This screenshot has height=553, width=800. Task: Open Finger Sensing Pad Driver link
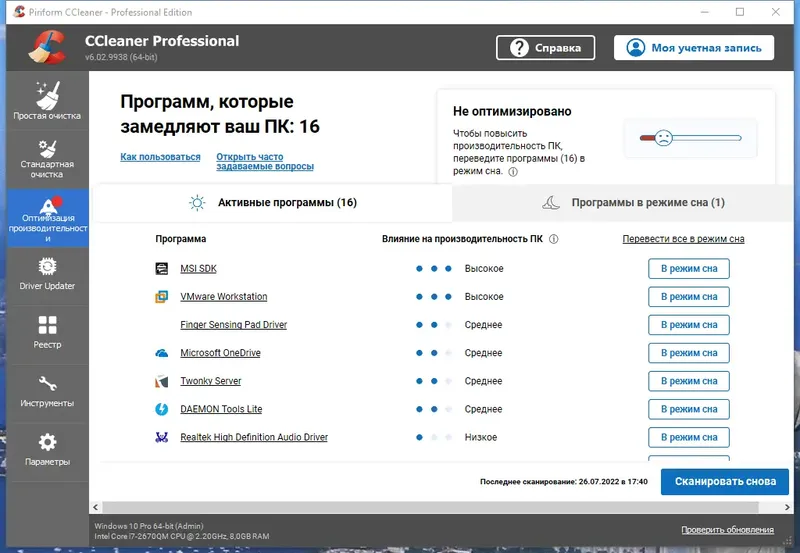(x=234, y=324)
